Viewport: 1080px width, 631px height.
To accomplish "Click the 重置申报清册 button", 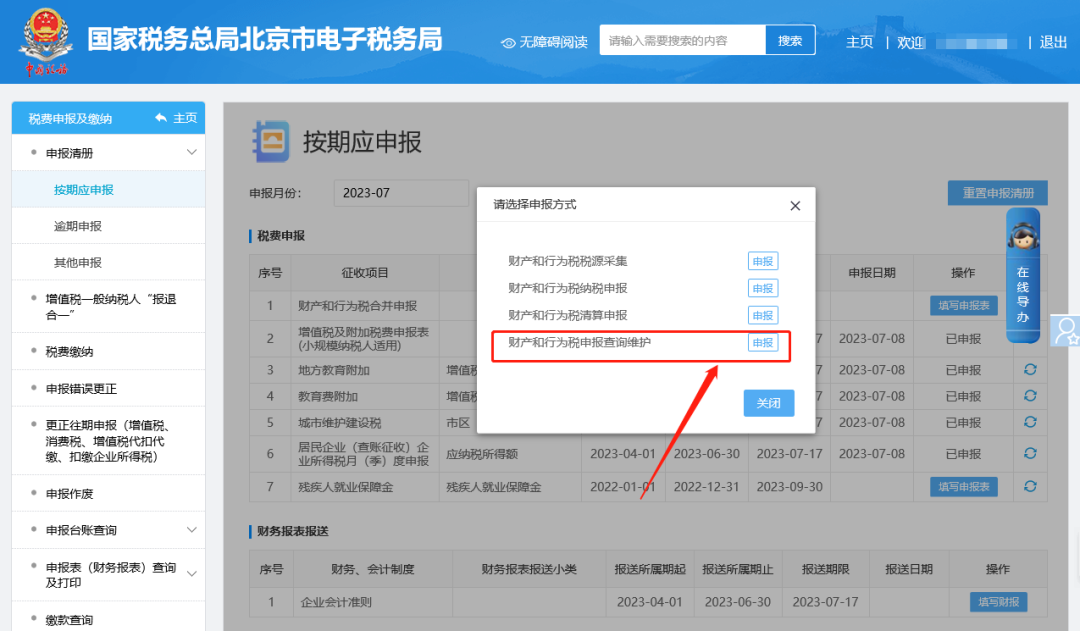I will point(997,193).
